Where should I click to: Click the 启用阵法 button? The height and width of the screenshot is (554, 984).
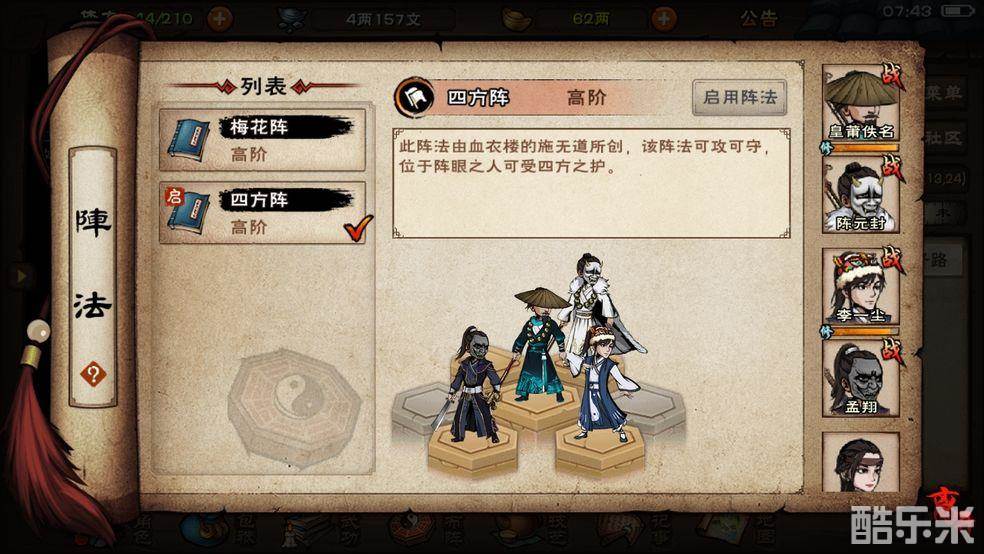pyautogui.click(x=740, y=97)
